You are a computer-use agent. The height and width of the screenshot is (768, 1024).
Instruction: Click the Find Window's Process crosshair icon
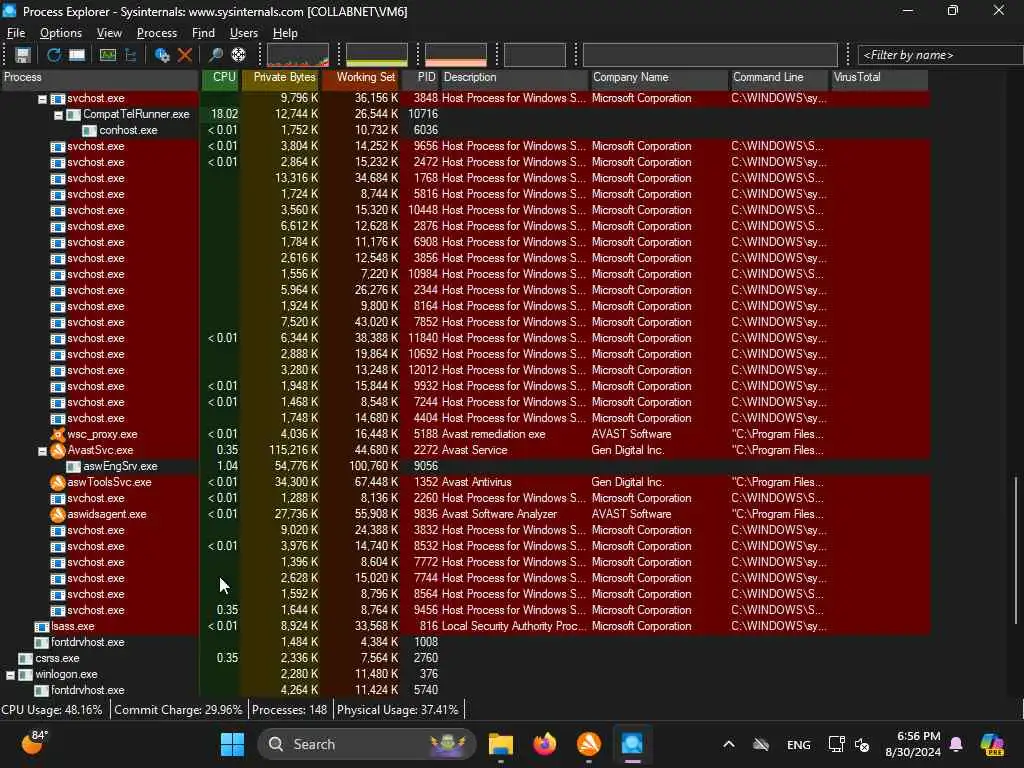(238, 55)
